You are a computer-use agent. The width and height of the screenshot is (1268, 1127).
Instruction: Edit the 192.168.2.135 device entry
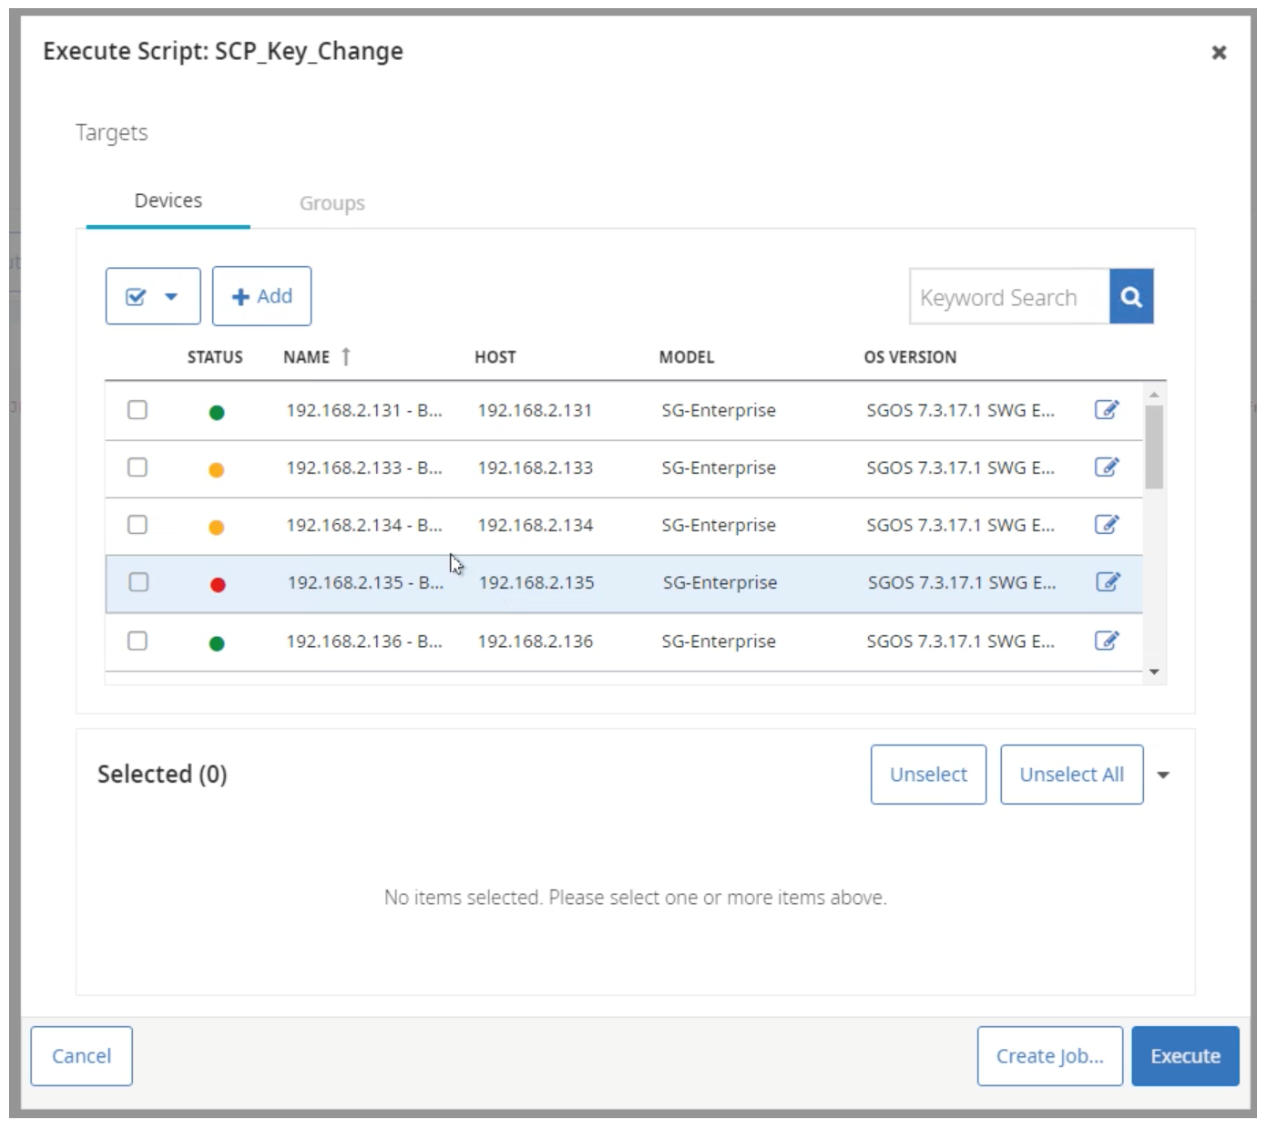pos(1107,582)
